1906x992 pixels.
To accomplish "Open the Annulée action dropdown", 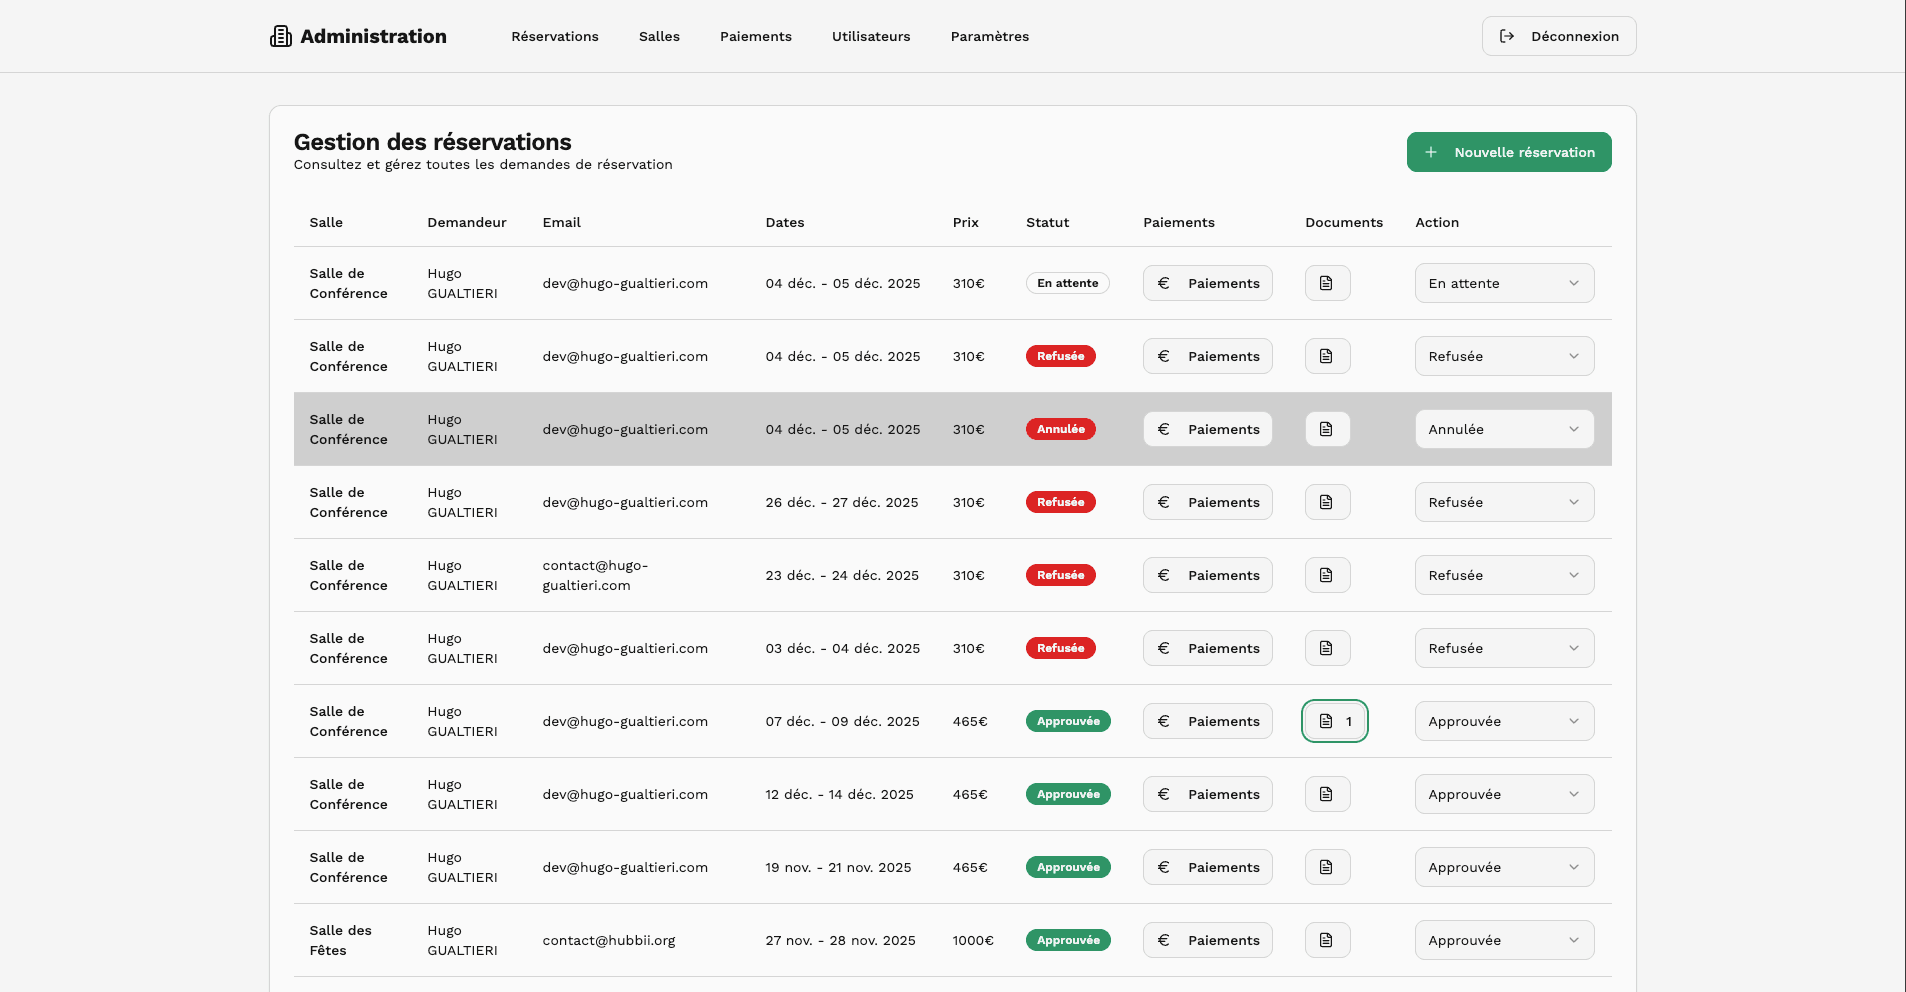I will [x=1503, y=429].
